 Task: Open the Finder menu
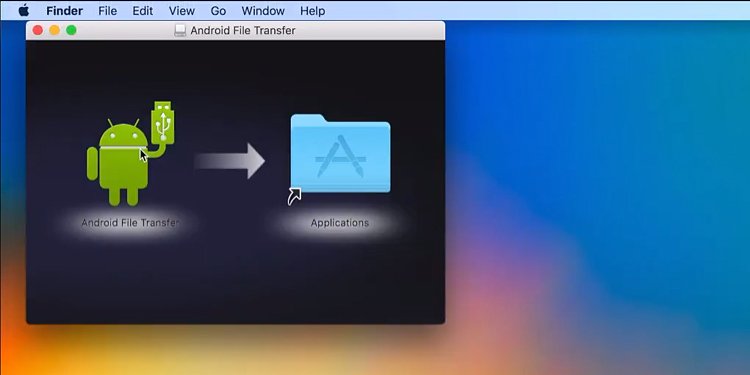pos(65,11)
